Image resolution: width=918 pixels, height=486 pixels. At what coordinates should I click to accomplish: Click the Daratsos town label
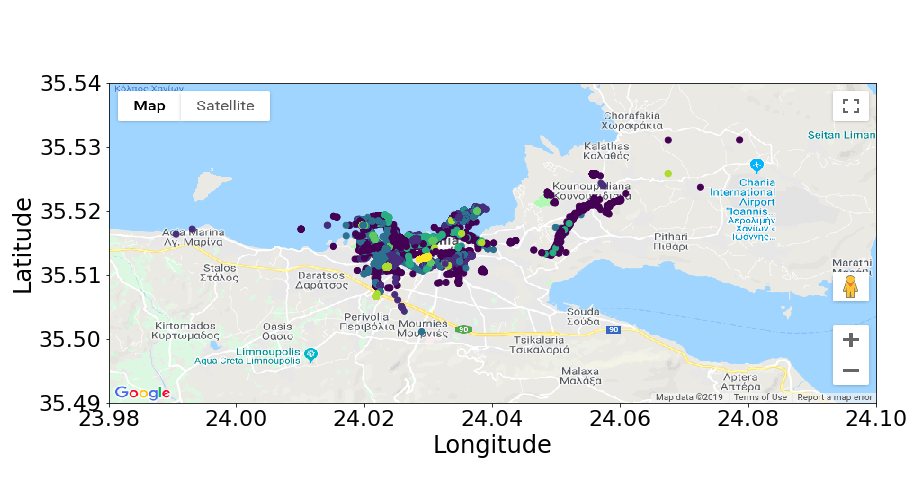pos(321,280)
